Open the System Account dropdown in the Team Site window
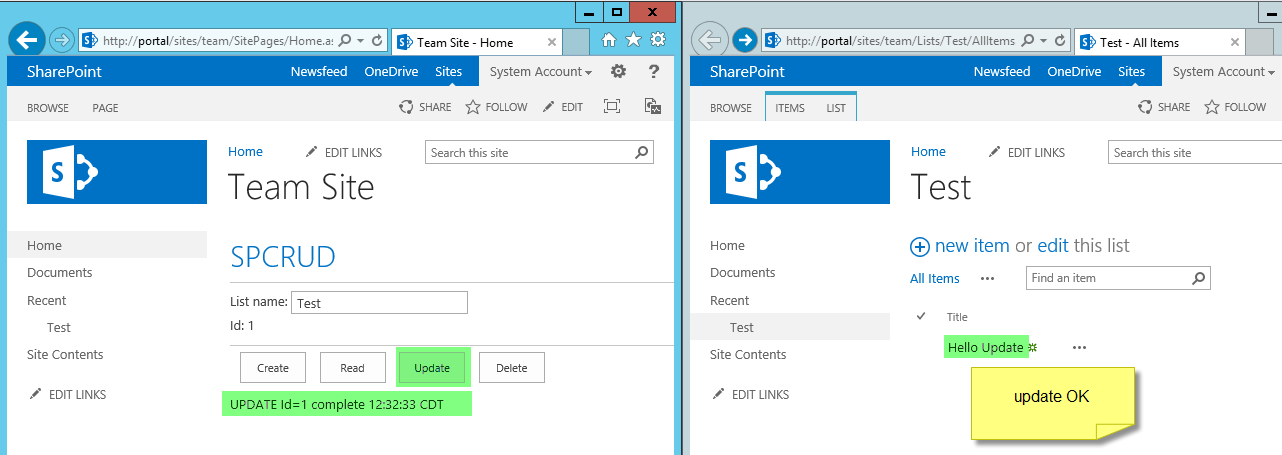Screen dimensions: 1282x455 (x=540, y=71)
